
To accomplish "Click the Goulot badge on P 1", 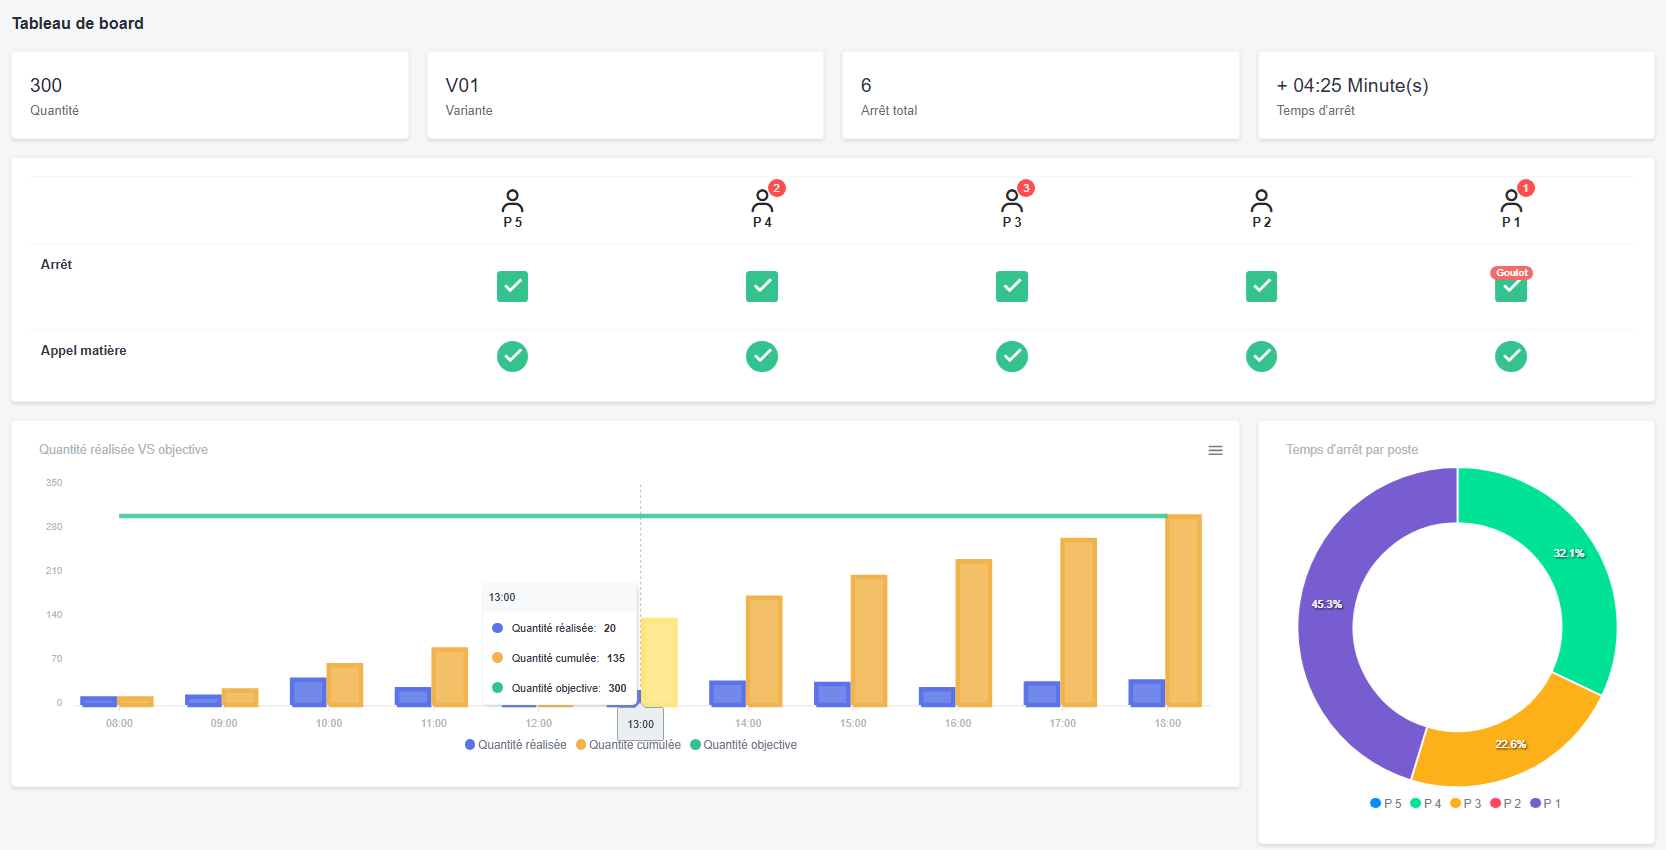I will point(1511,273).
